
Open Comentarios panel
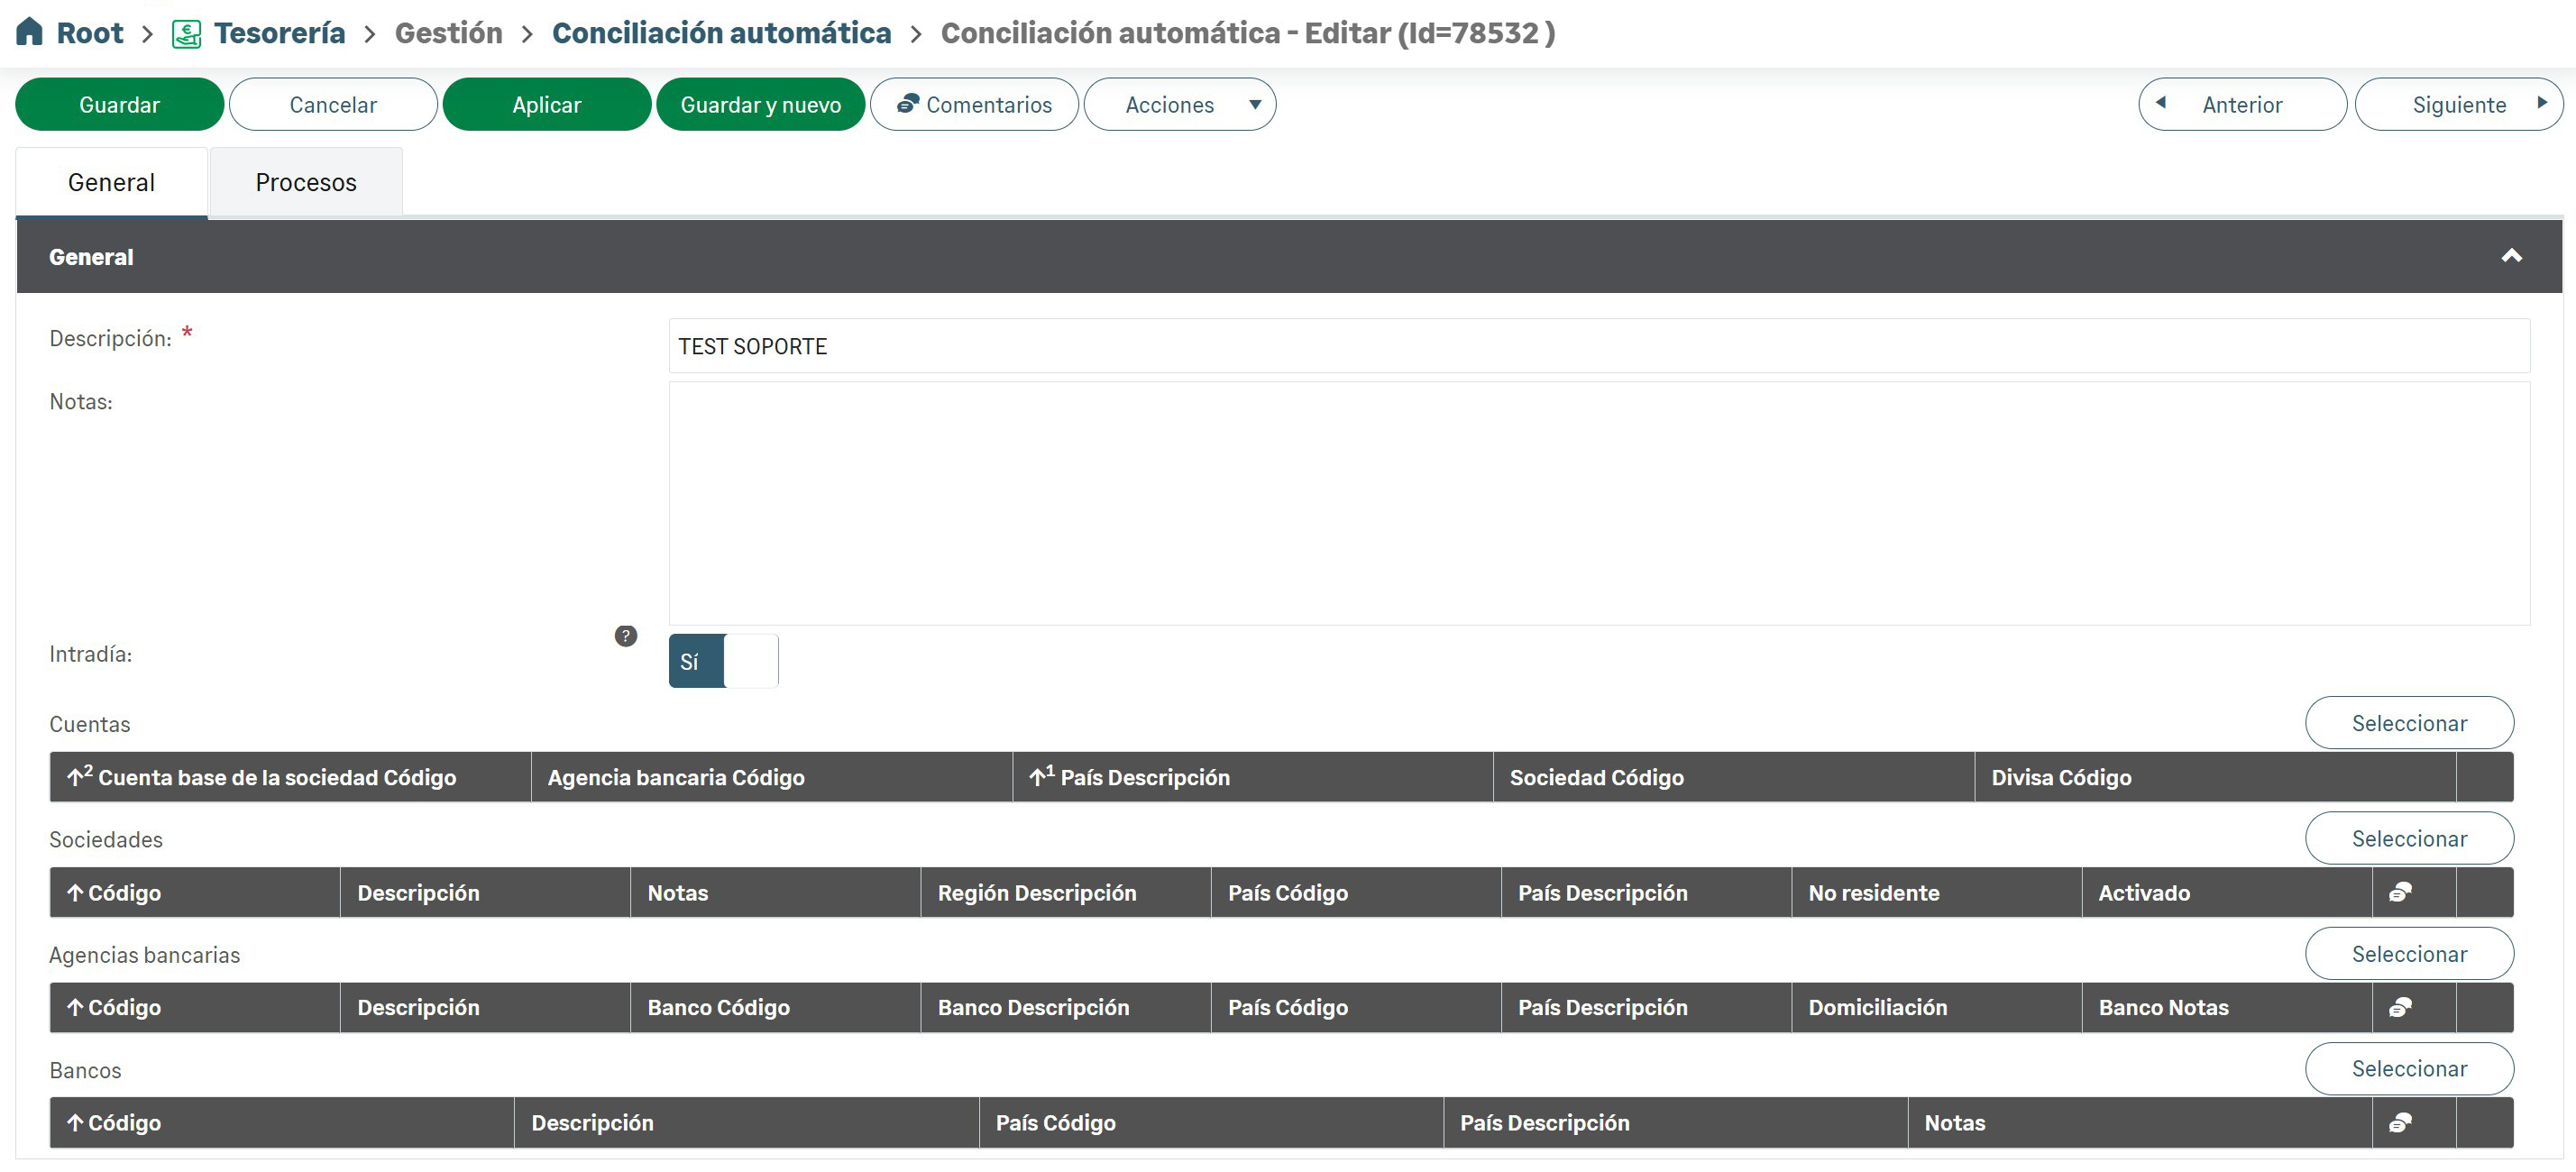[x=974, y=105]
